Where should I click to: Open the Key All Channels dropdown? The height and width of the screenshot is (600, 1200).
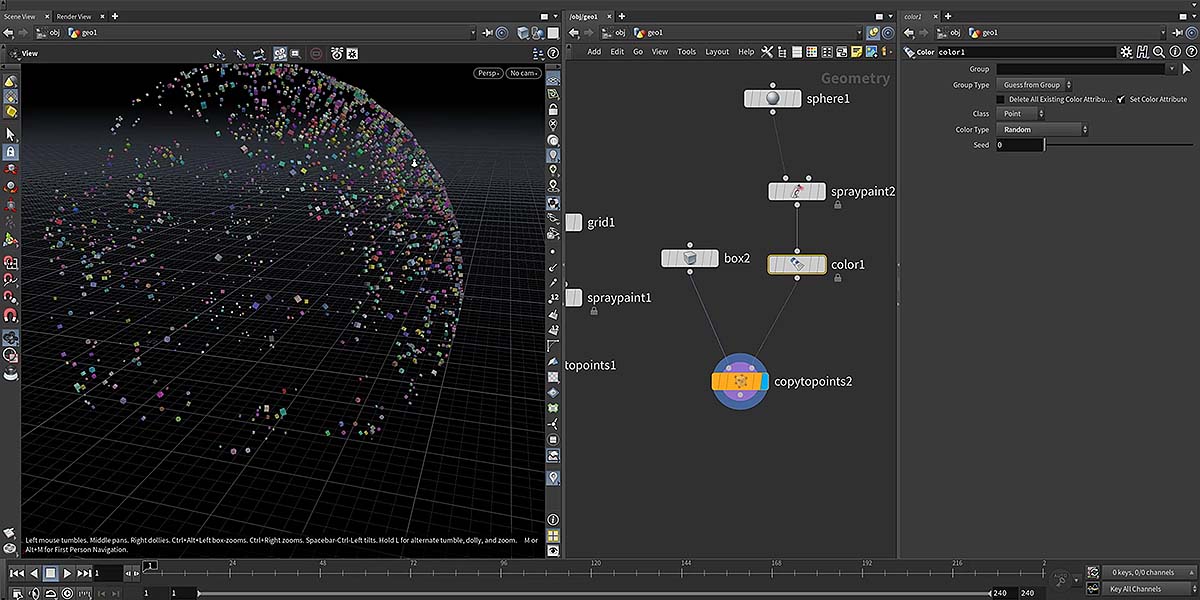click(x=1147, y=589)
